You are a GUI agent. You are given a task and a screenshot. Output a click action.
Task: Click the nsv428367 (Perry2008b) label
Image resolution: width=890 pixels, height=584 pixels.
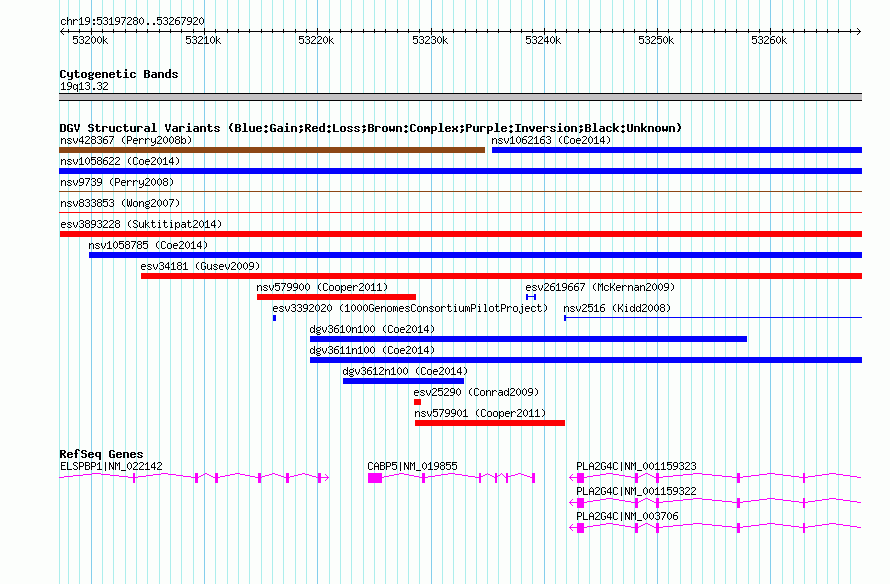click(126, 140)
